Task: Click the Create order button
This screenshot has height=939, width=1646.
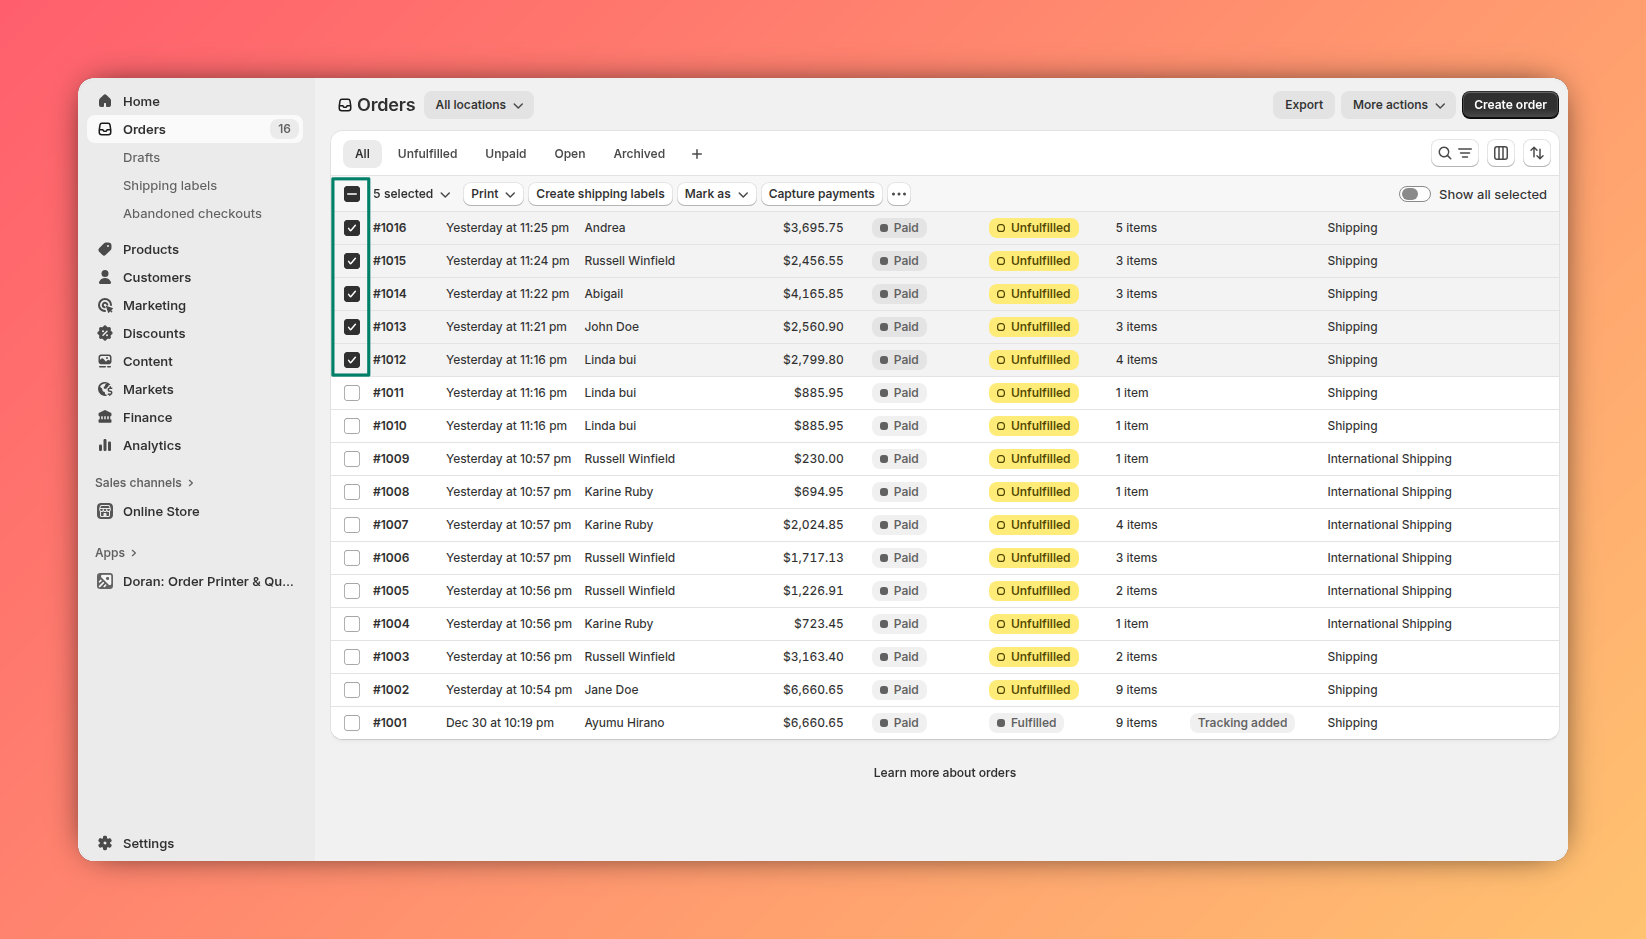Action: [x=1510, y=105]
